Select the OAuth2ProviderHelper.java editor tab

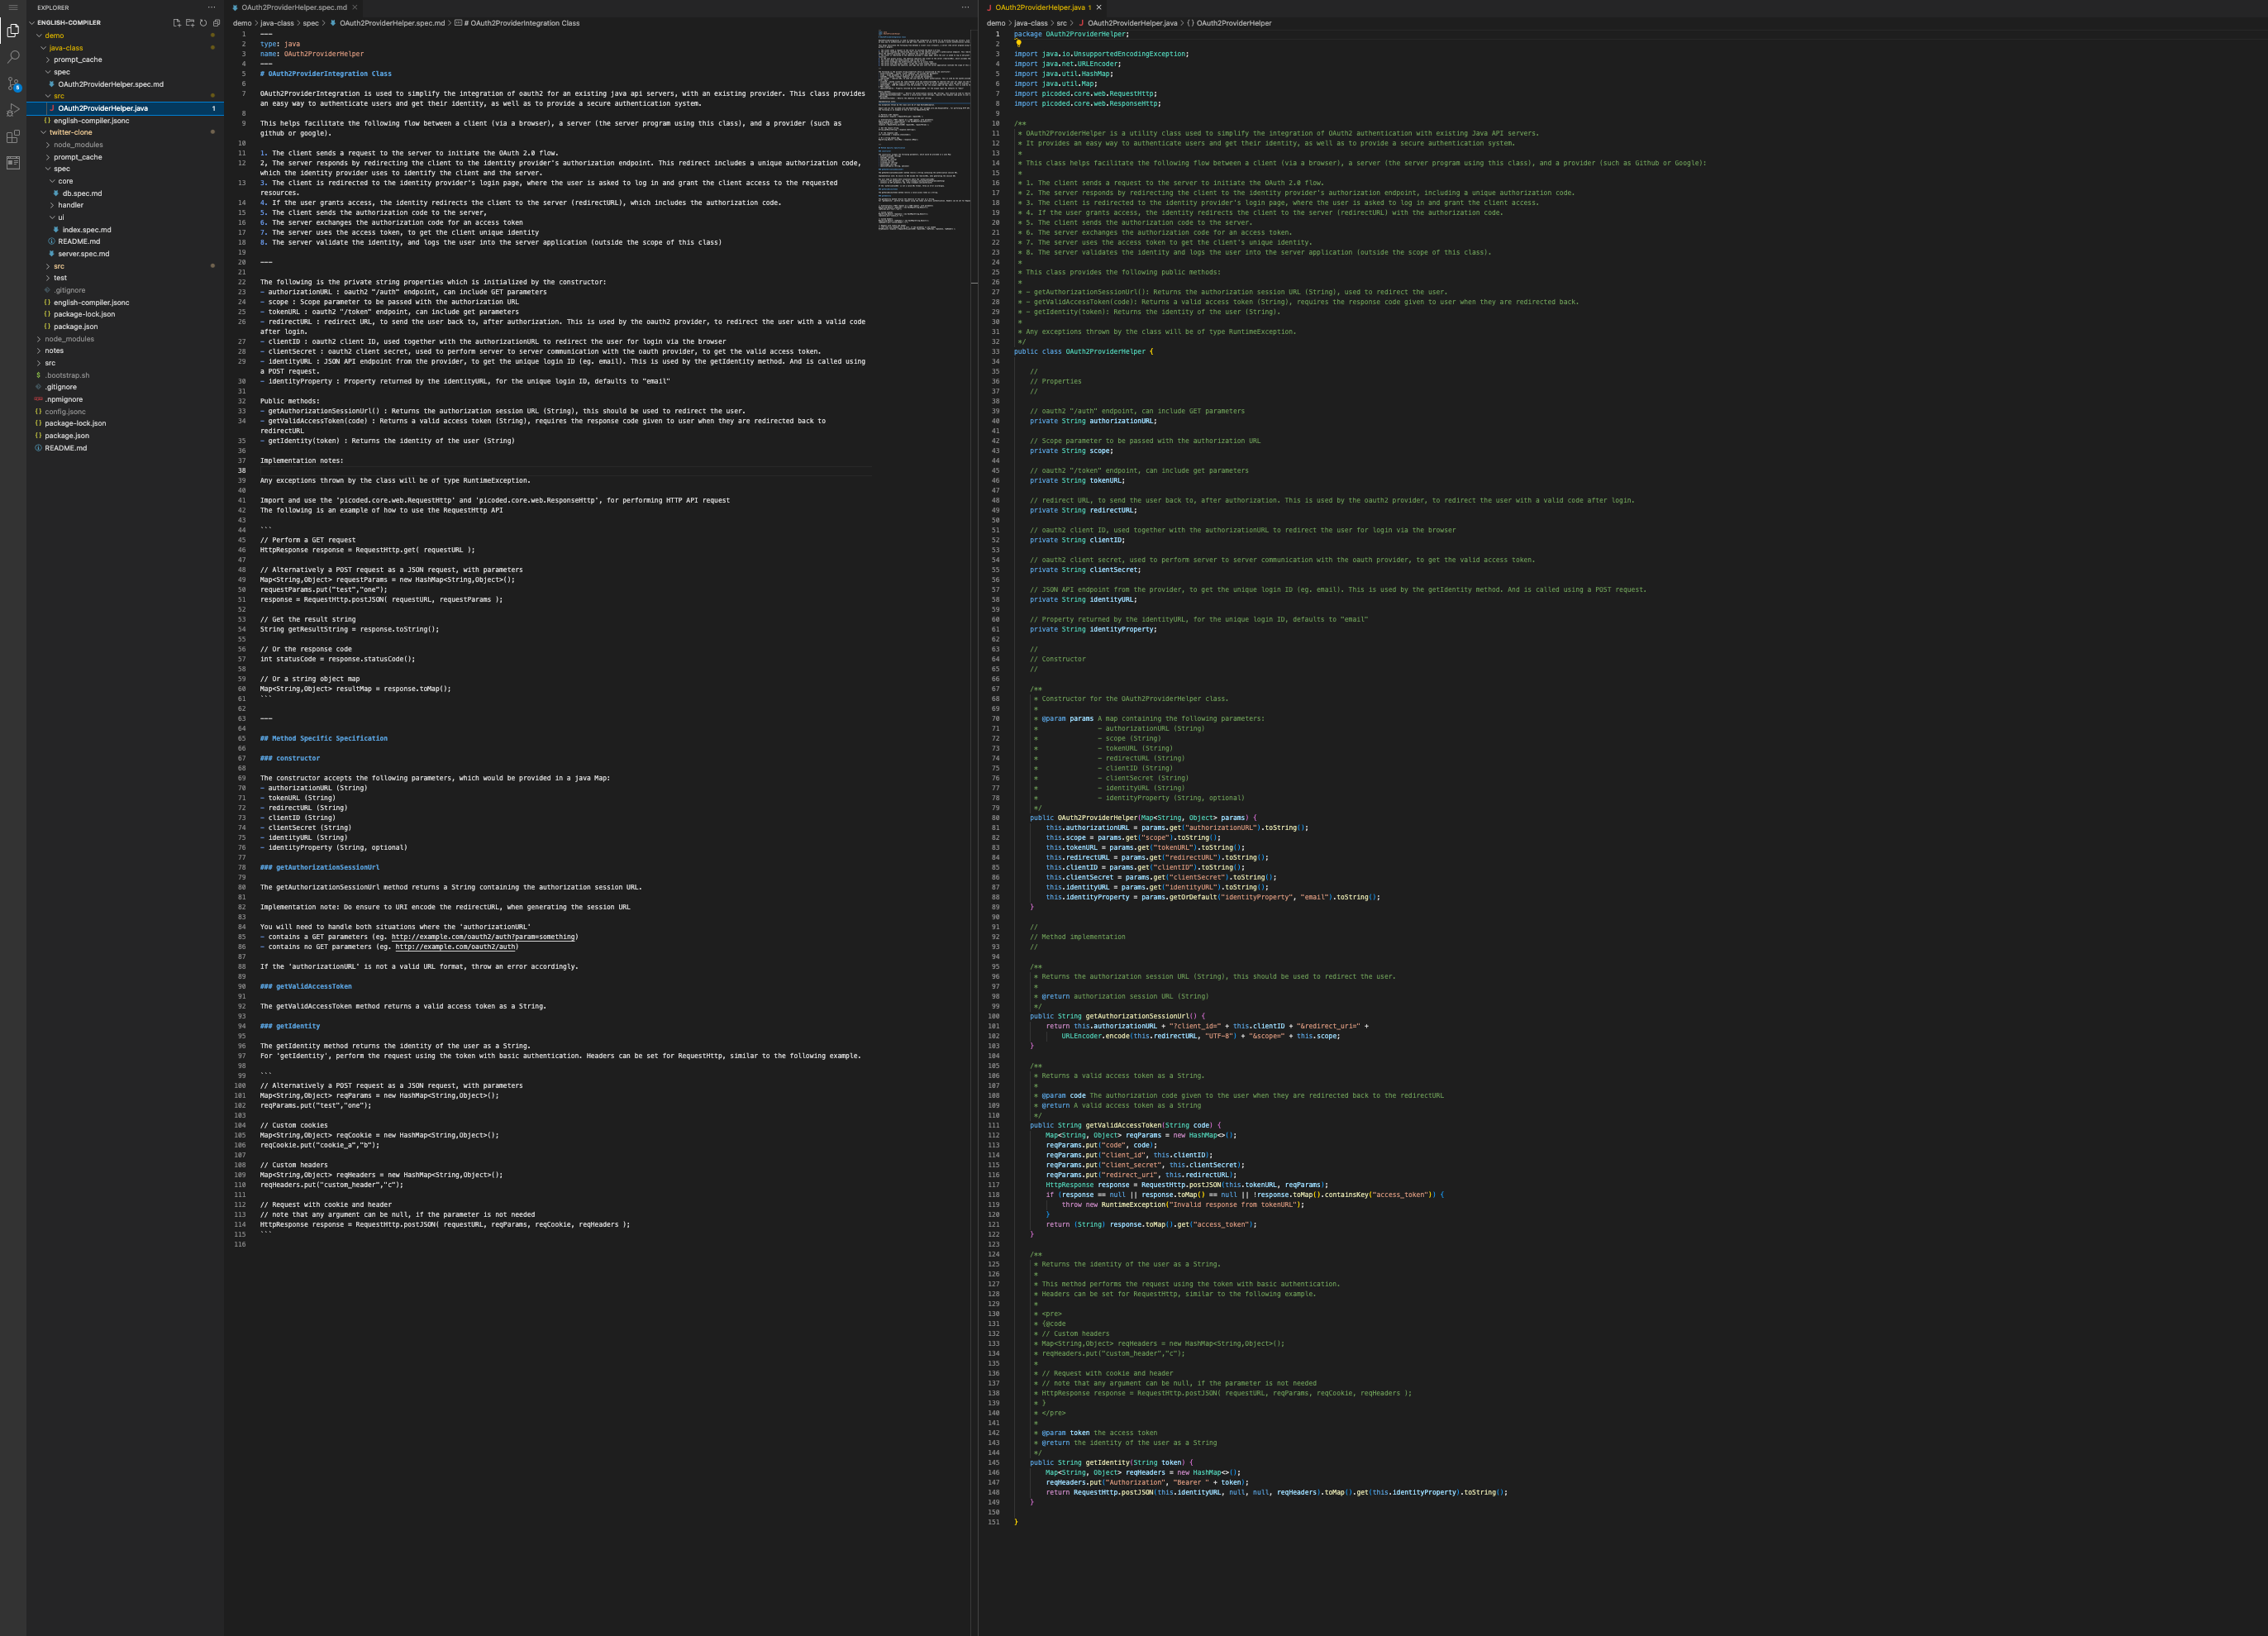pyautogui.click(x=1040, y=7)
